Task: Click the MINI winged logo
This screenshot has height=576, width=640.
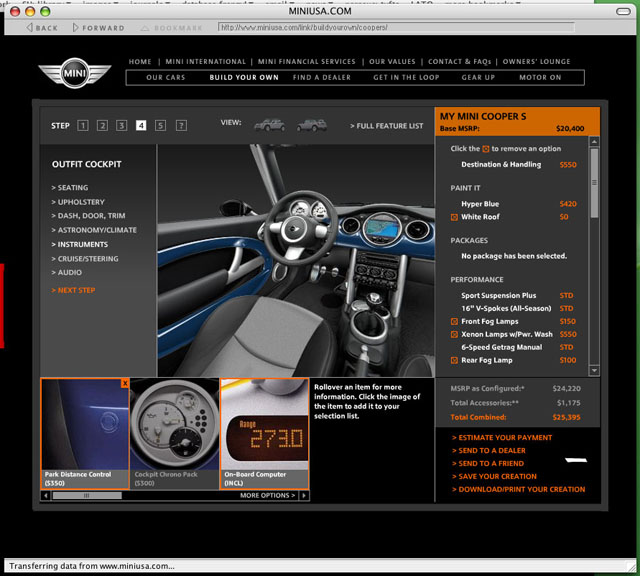Action: [x=75, y=73]
